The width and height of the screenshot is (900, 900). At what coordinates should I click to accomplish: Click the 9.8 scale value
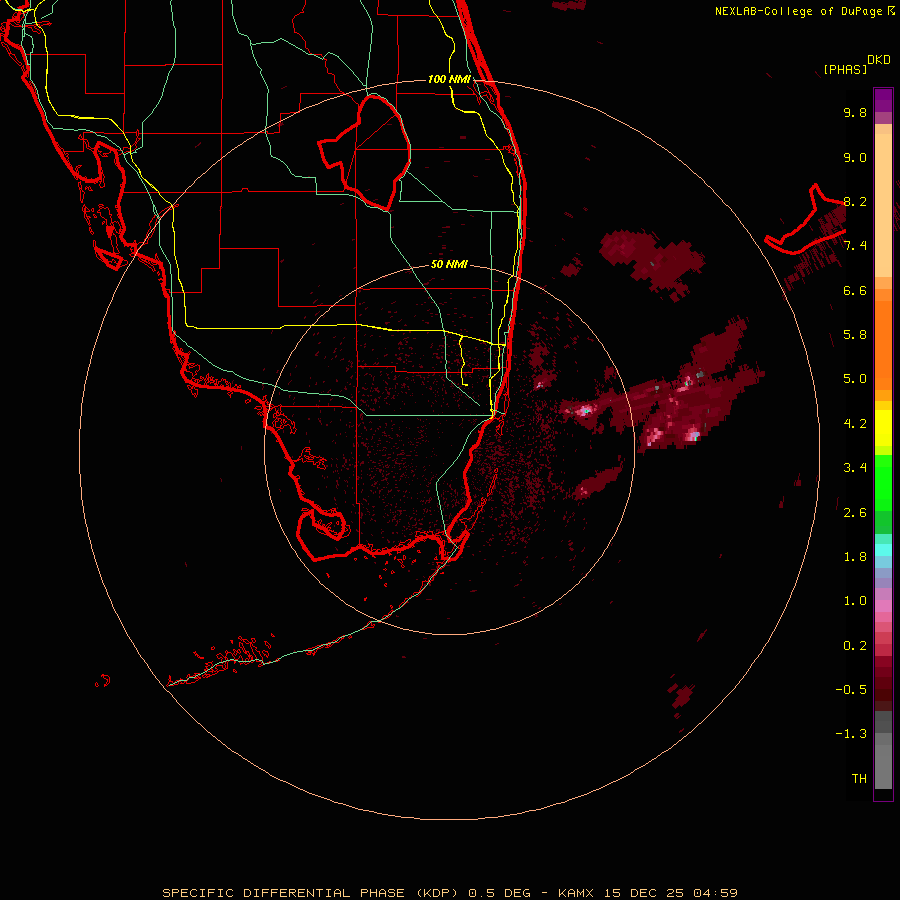[855, 112]
